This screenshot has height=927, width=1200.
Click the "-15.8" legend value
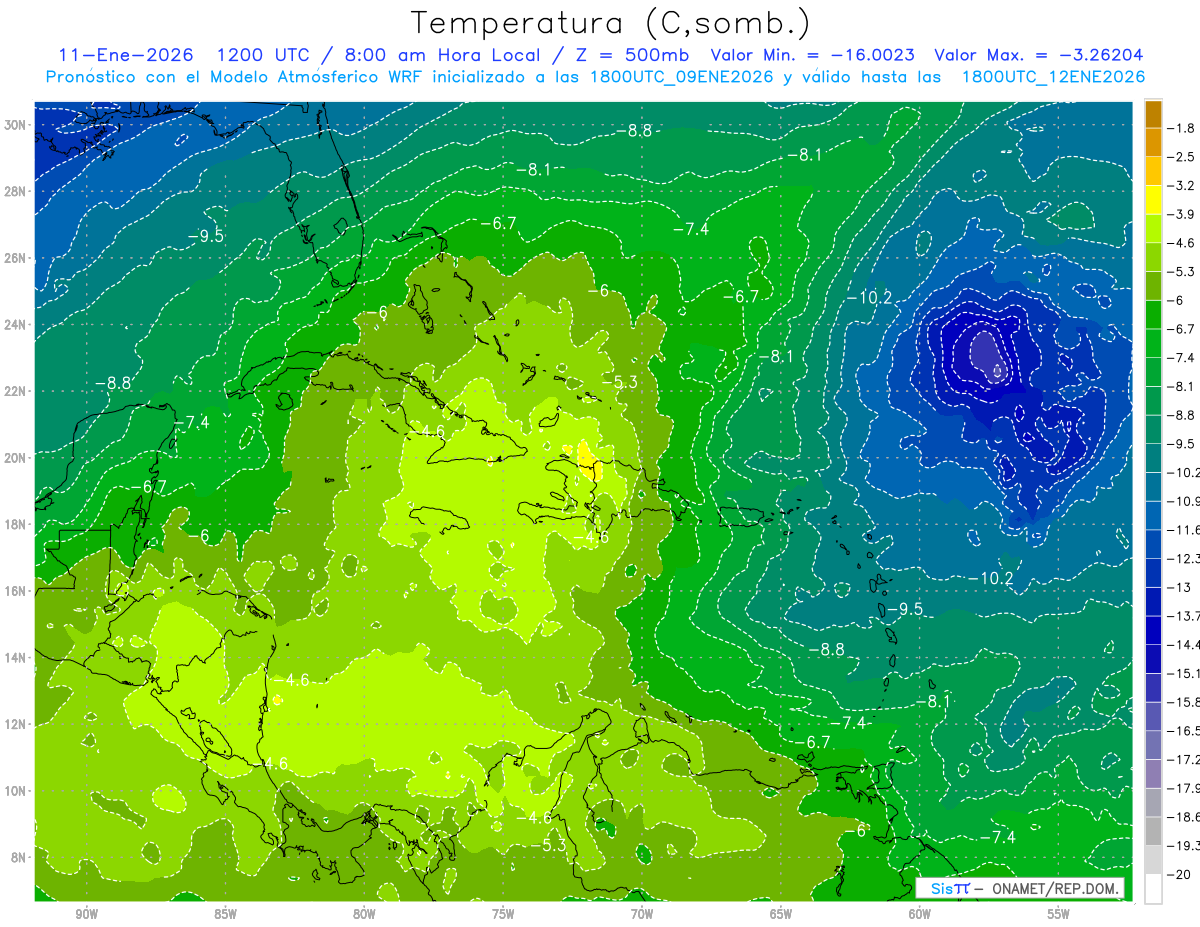tap(1184, 702)
